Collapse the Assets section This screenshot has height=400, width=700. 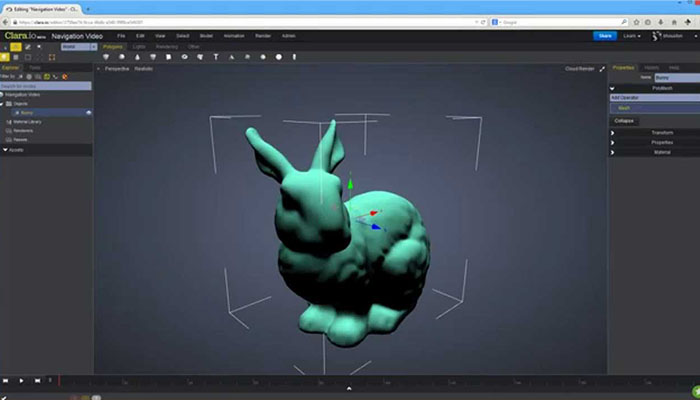[5, 150]
